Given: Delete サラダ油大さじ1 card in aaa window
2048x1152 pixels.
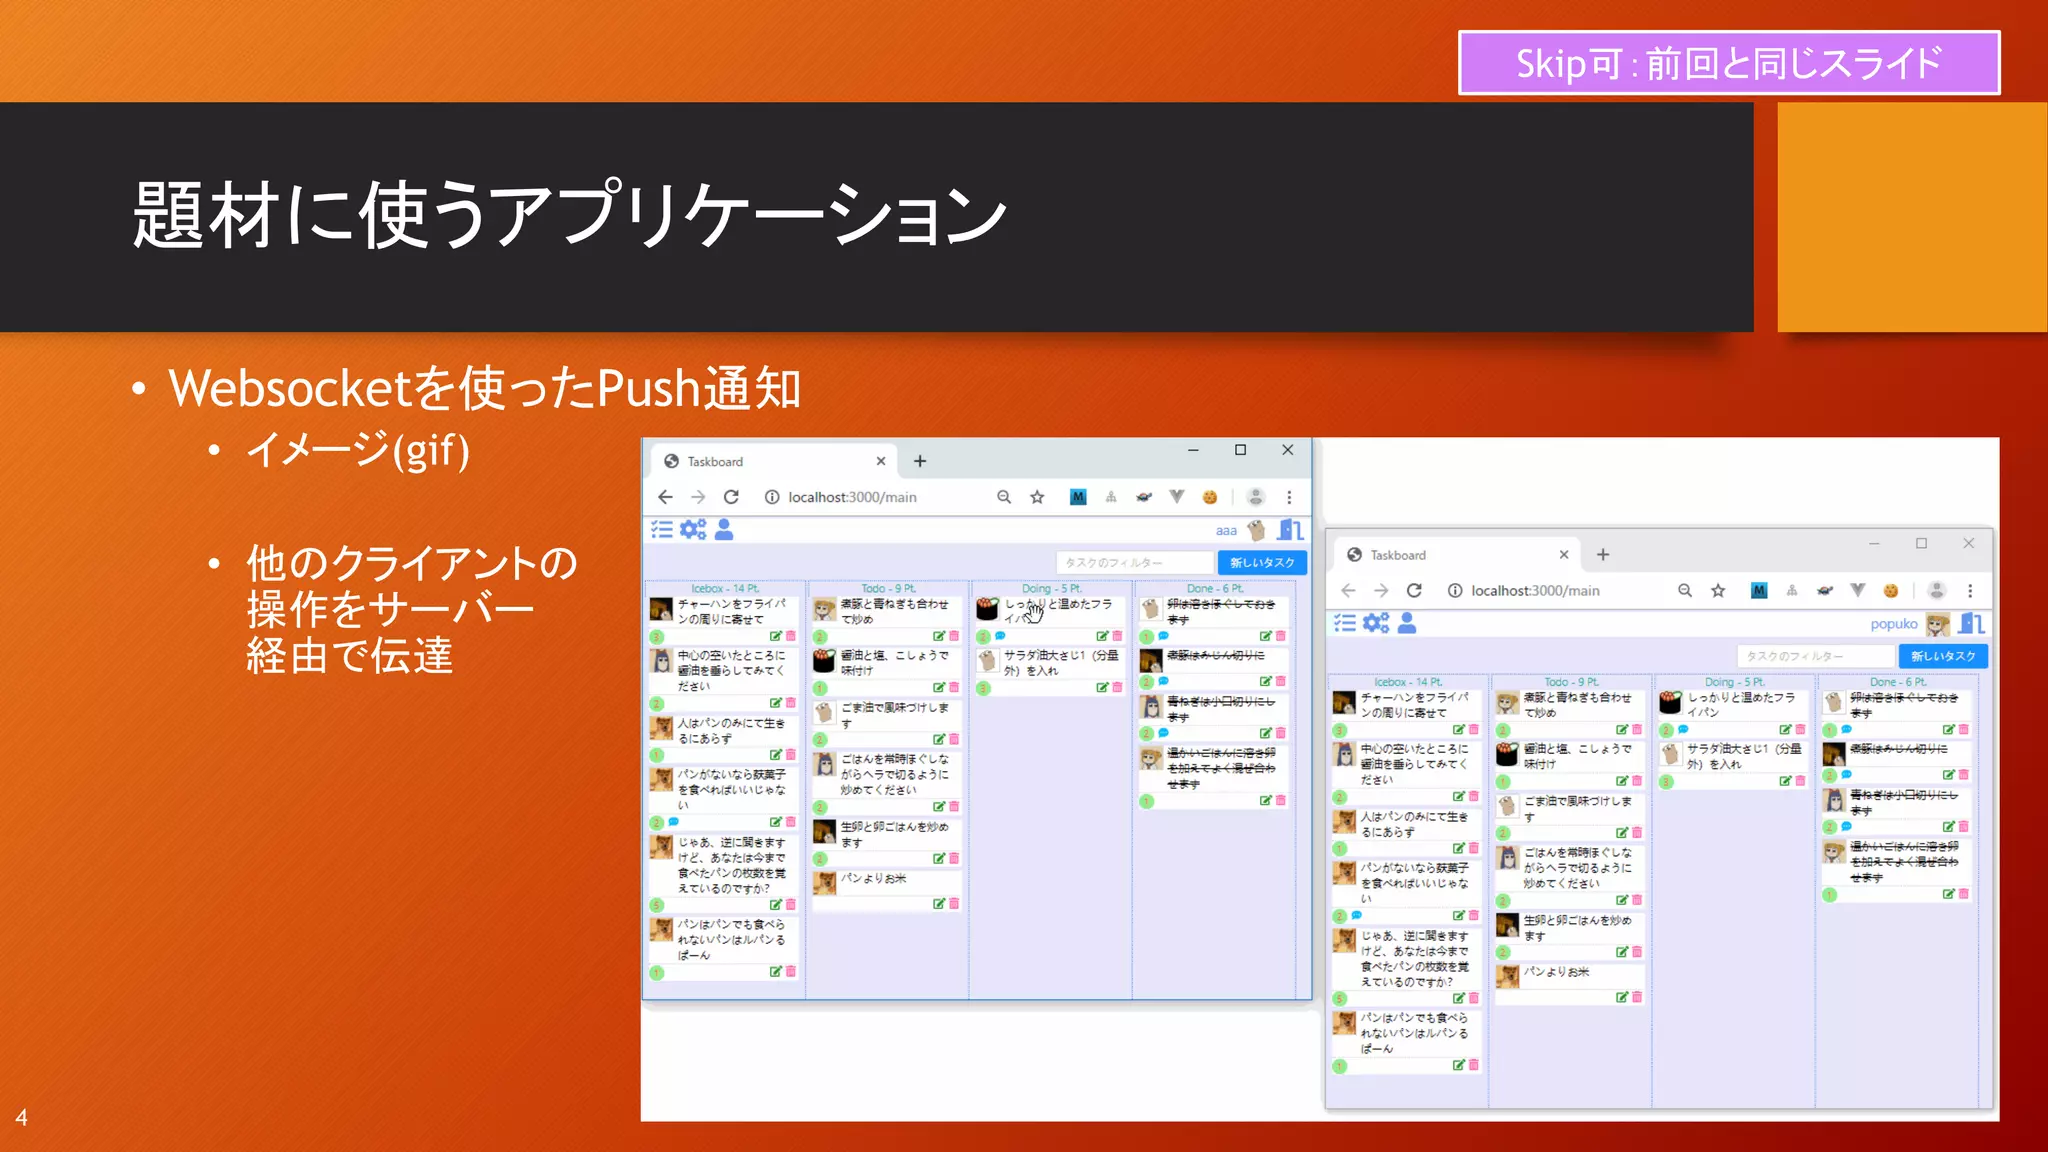Looking at the screenshot, I should tap(1117, 687).
